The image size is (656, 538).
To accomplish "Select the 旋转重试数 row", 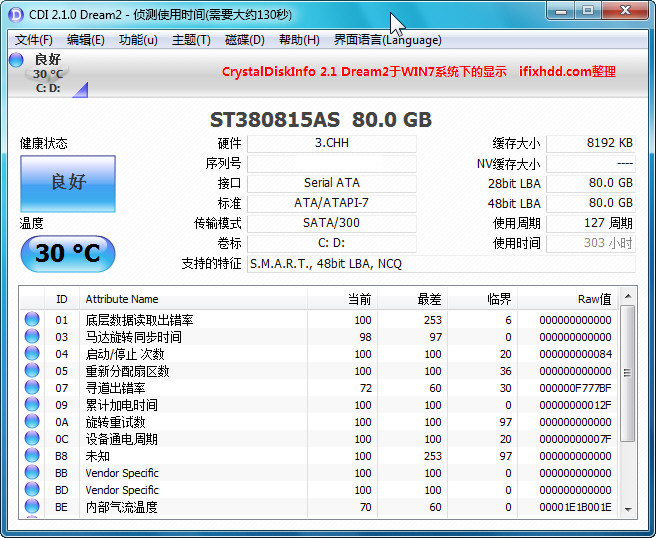I will (x=319, y=422).
